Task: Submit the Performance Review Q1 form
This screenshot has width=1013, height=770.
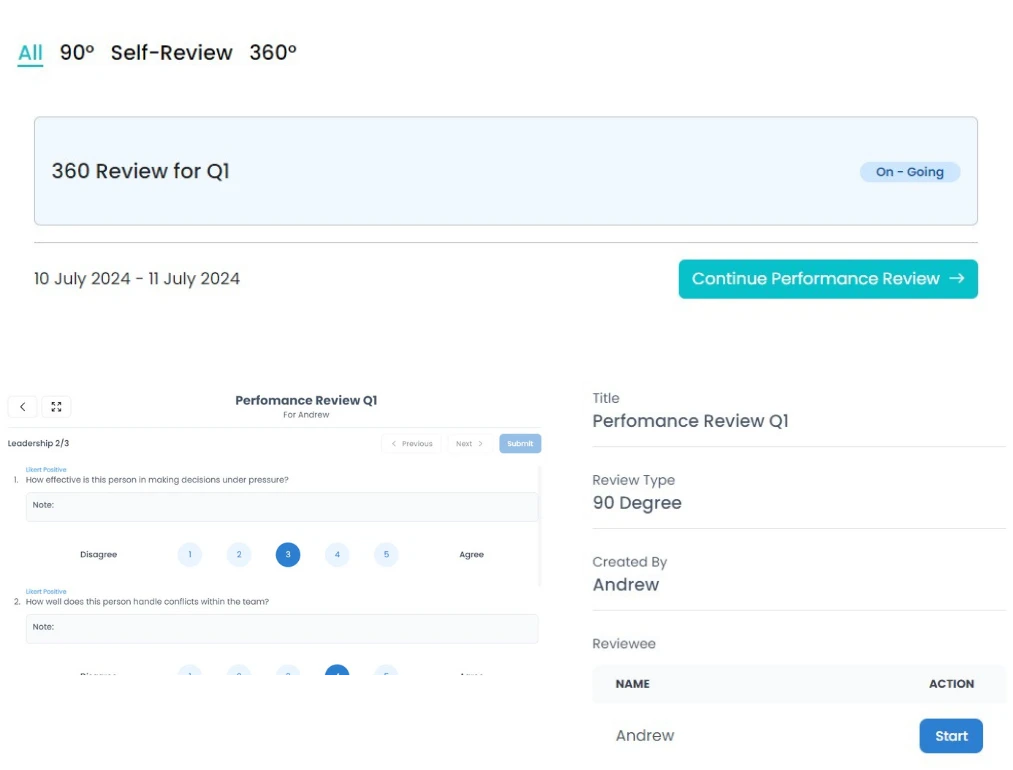Action: coord(520,443)
